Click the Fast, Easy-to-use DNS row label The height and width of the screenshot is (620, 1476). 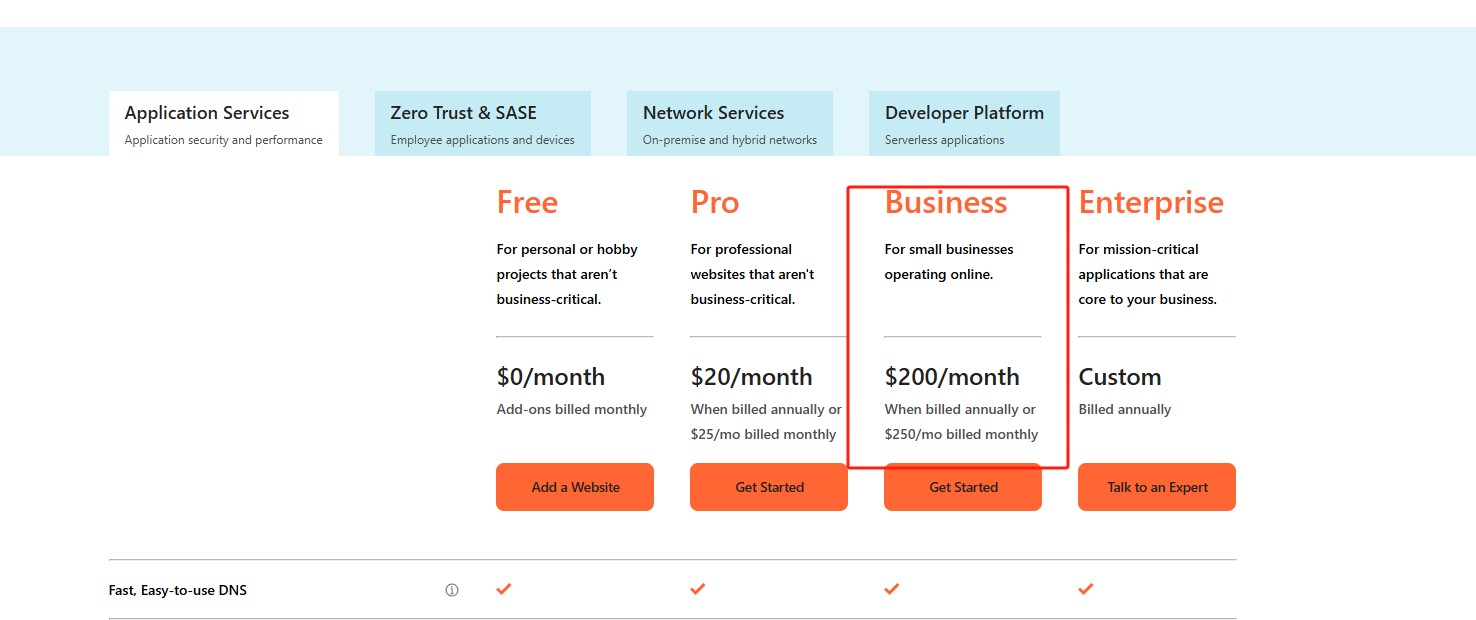178,590
